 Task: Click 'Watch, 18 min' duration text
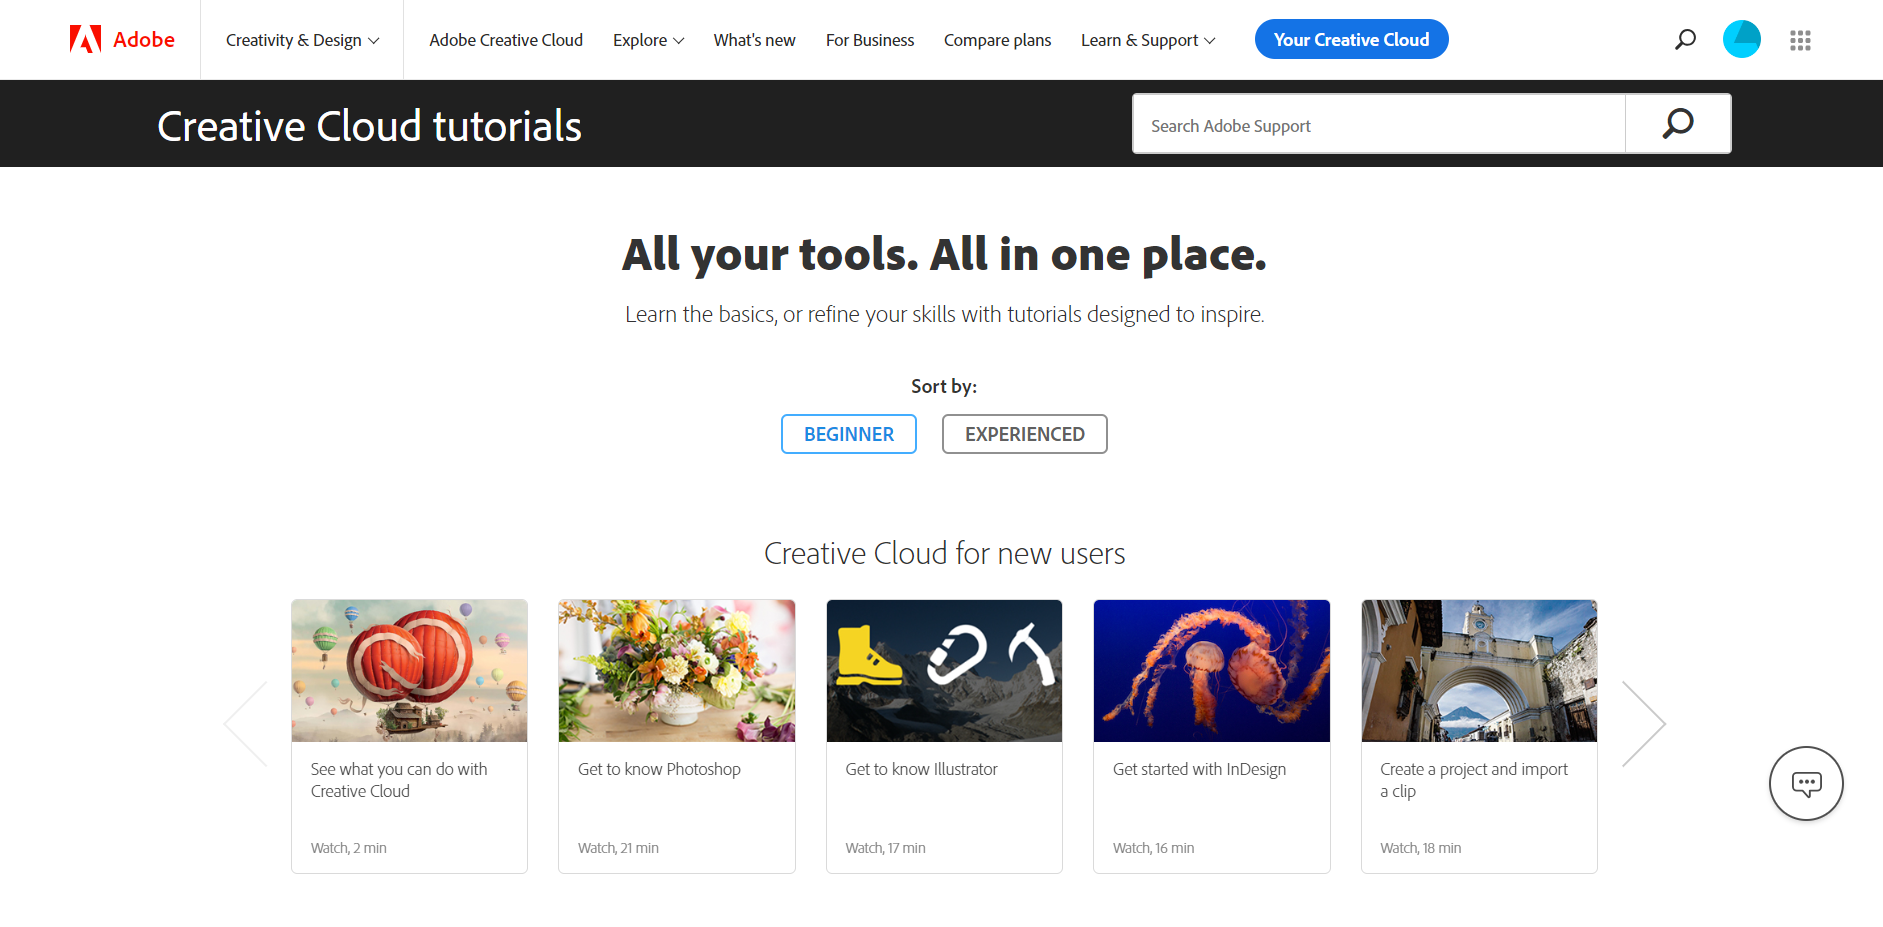click(1420, 848)
